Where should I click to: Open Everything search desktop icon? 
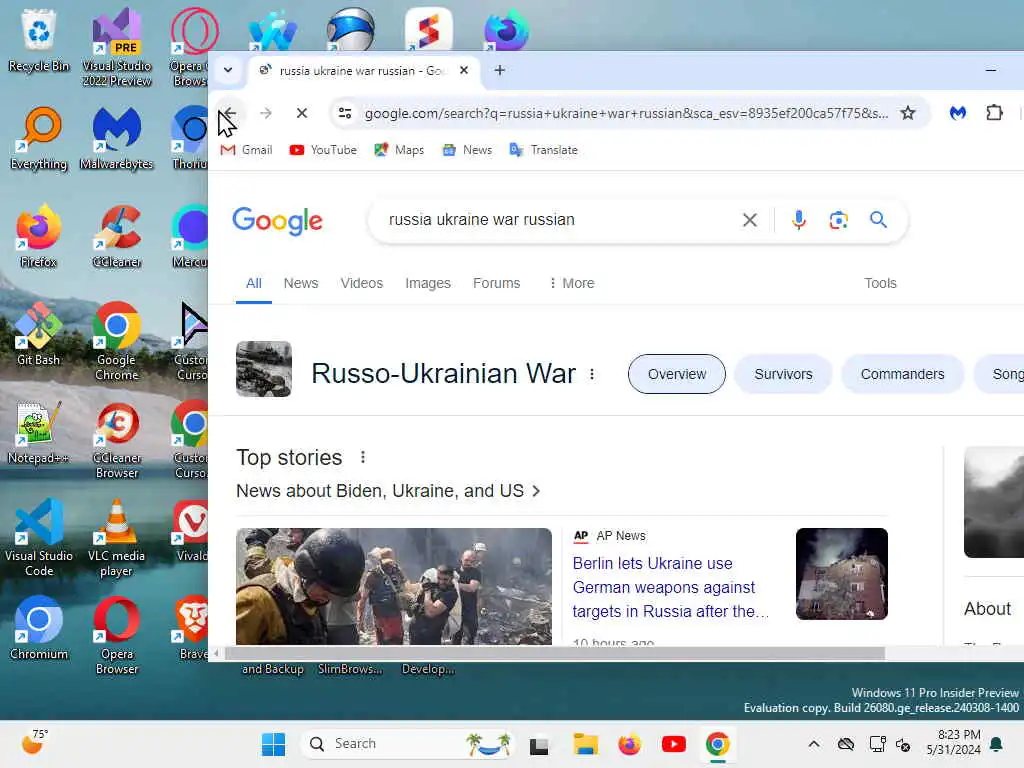(x=39, y=138)
